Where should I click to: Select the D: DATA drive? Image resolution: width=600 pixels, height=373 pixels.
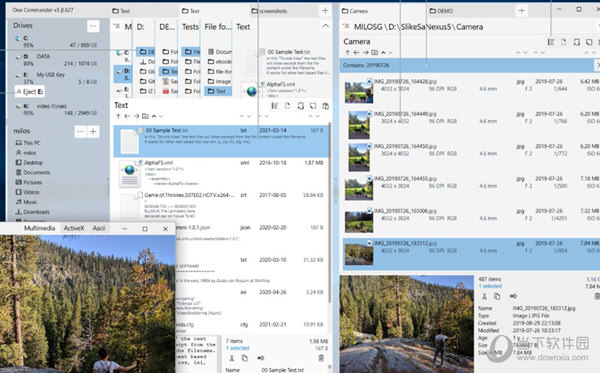coord(56,60)
